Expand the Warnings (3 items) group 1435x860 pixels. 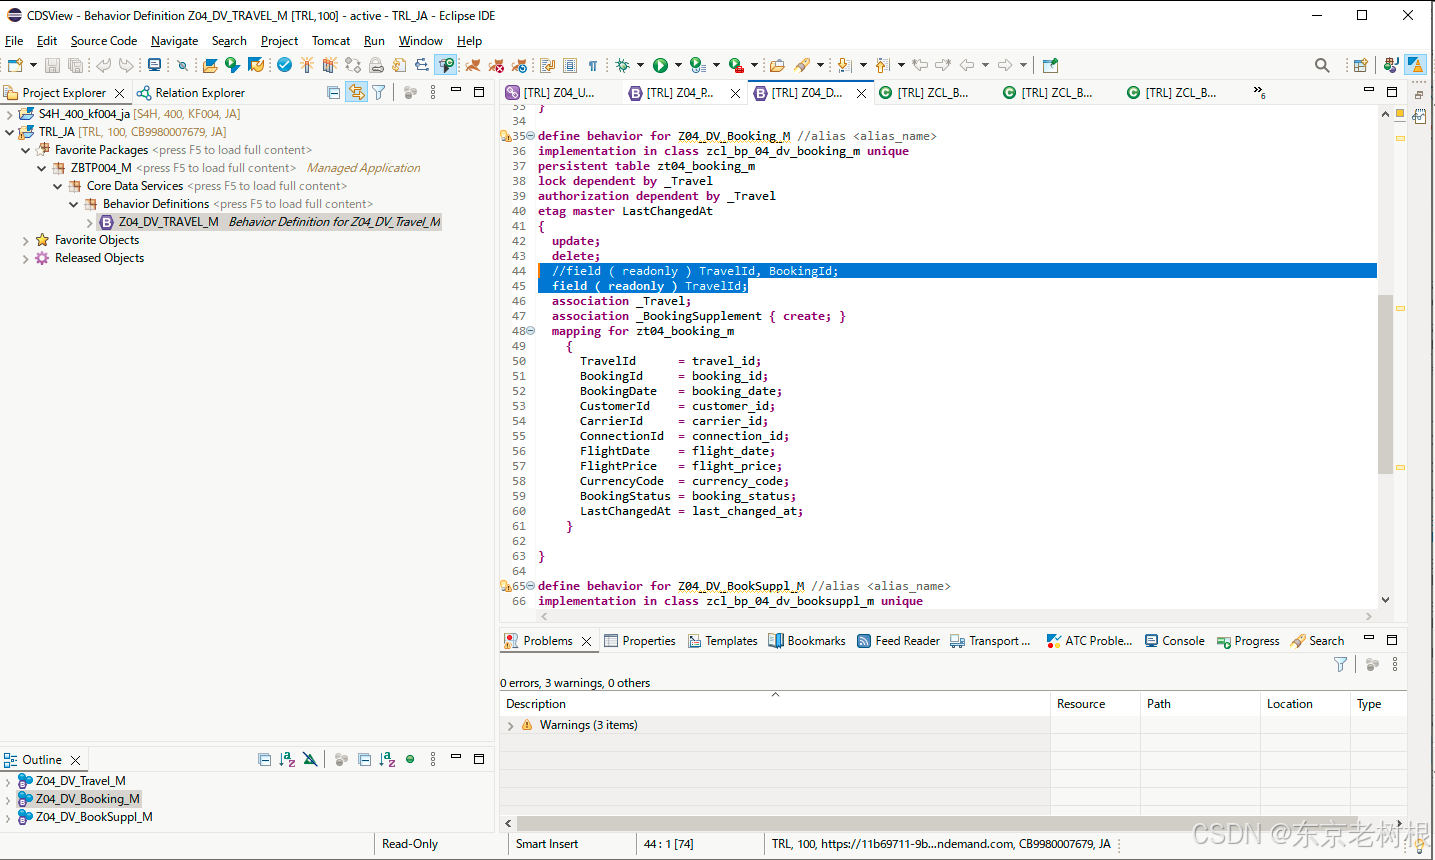pos(511,726)
